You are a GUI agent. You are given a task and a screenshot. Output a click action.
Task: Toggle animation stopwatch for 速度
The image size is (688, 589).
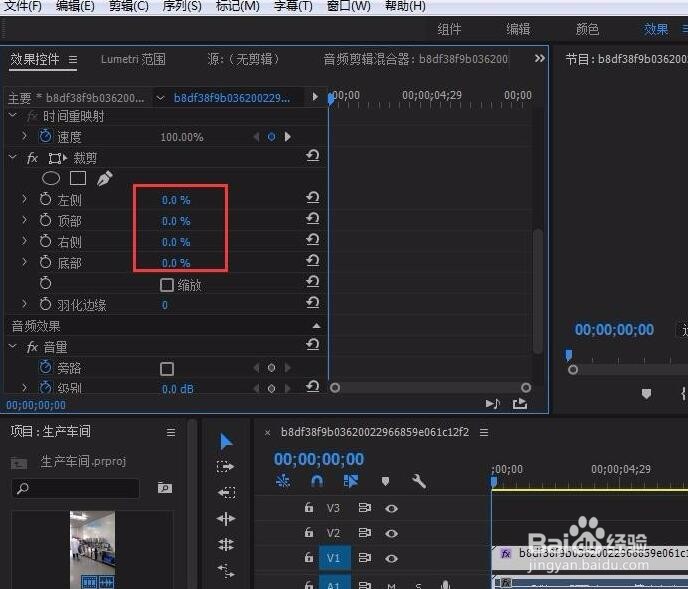point(45,136)
